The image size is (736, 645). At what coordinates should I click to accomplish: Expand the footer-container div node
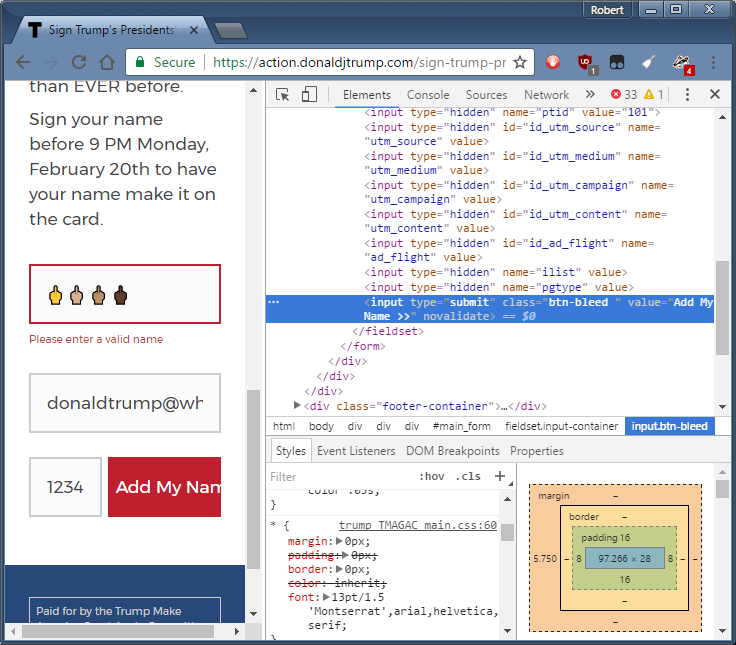(297, 405)
